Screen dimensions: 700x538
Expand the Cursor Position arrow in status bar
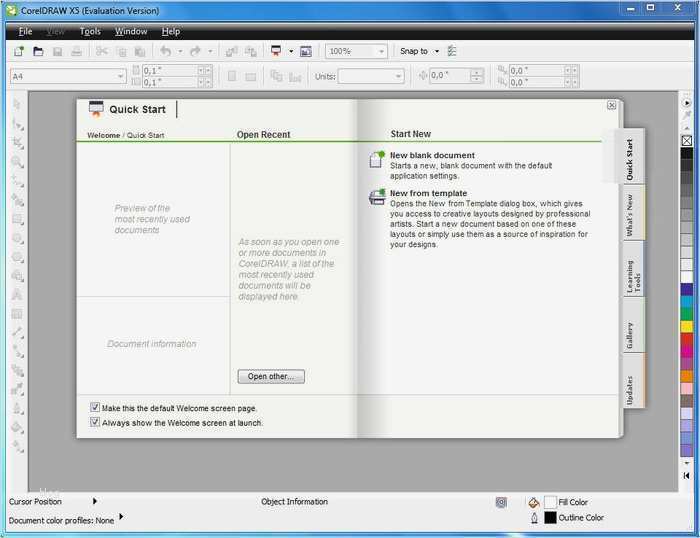[95, 501]
